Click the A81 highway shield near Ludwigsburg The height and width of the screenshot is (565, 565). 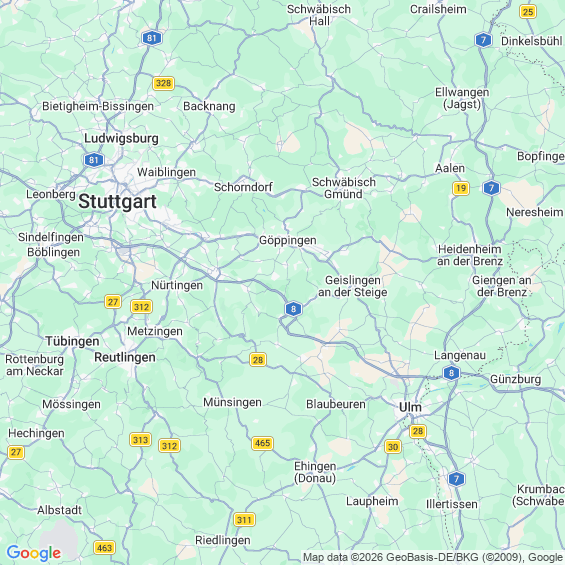coord(94,160)
